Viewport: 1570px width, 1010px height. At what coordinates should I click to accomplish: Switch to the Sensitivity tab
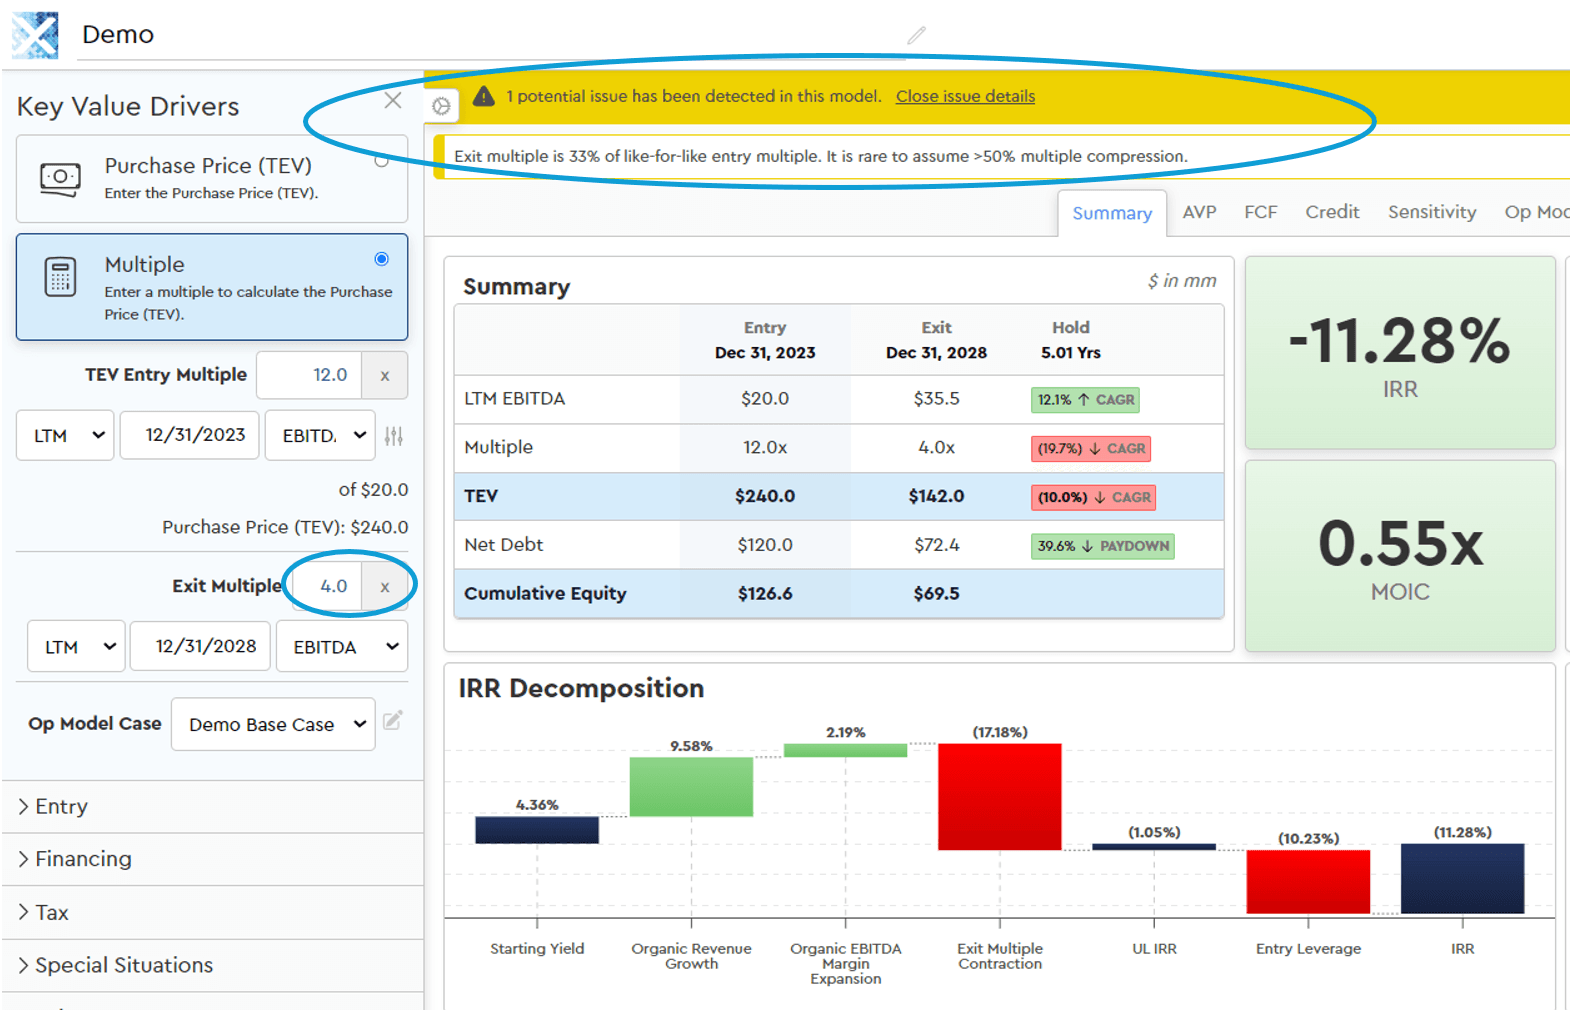(x=1431, y=212)
